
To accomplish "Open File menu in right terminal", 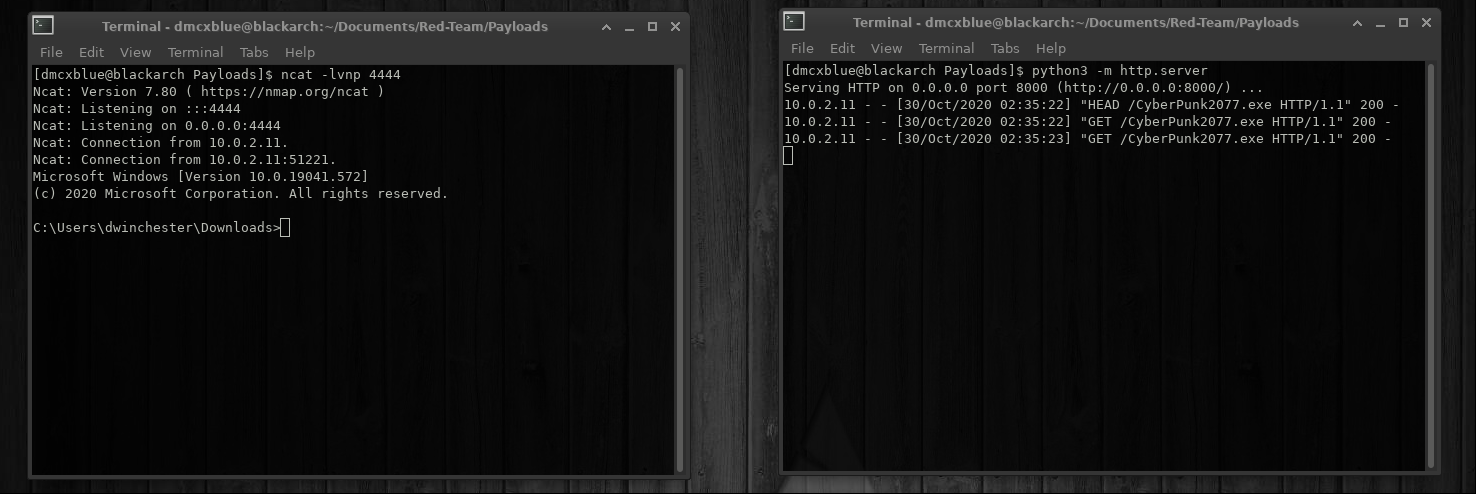I will 802,48.
